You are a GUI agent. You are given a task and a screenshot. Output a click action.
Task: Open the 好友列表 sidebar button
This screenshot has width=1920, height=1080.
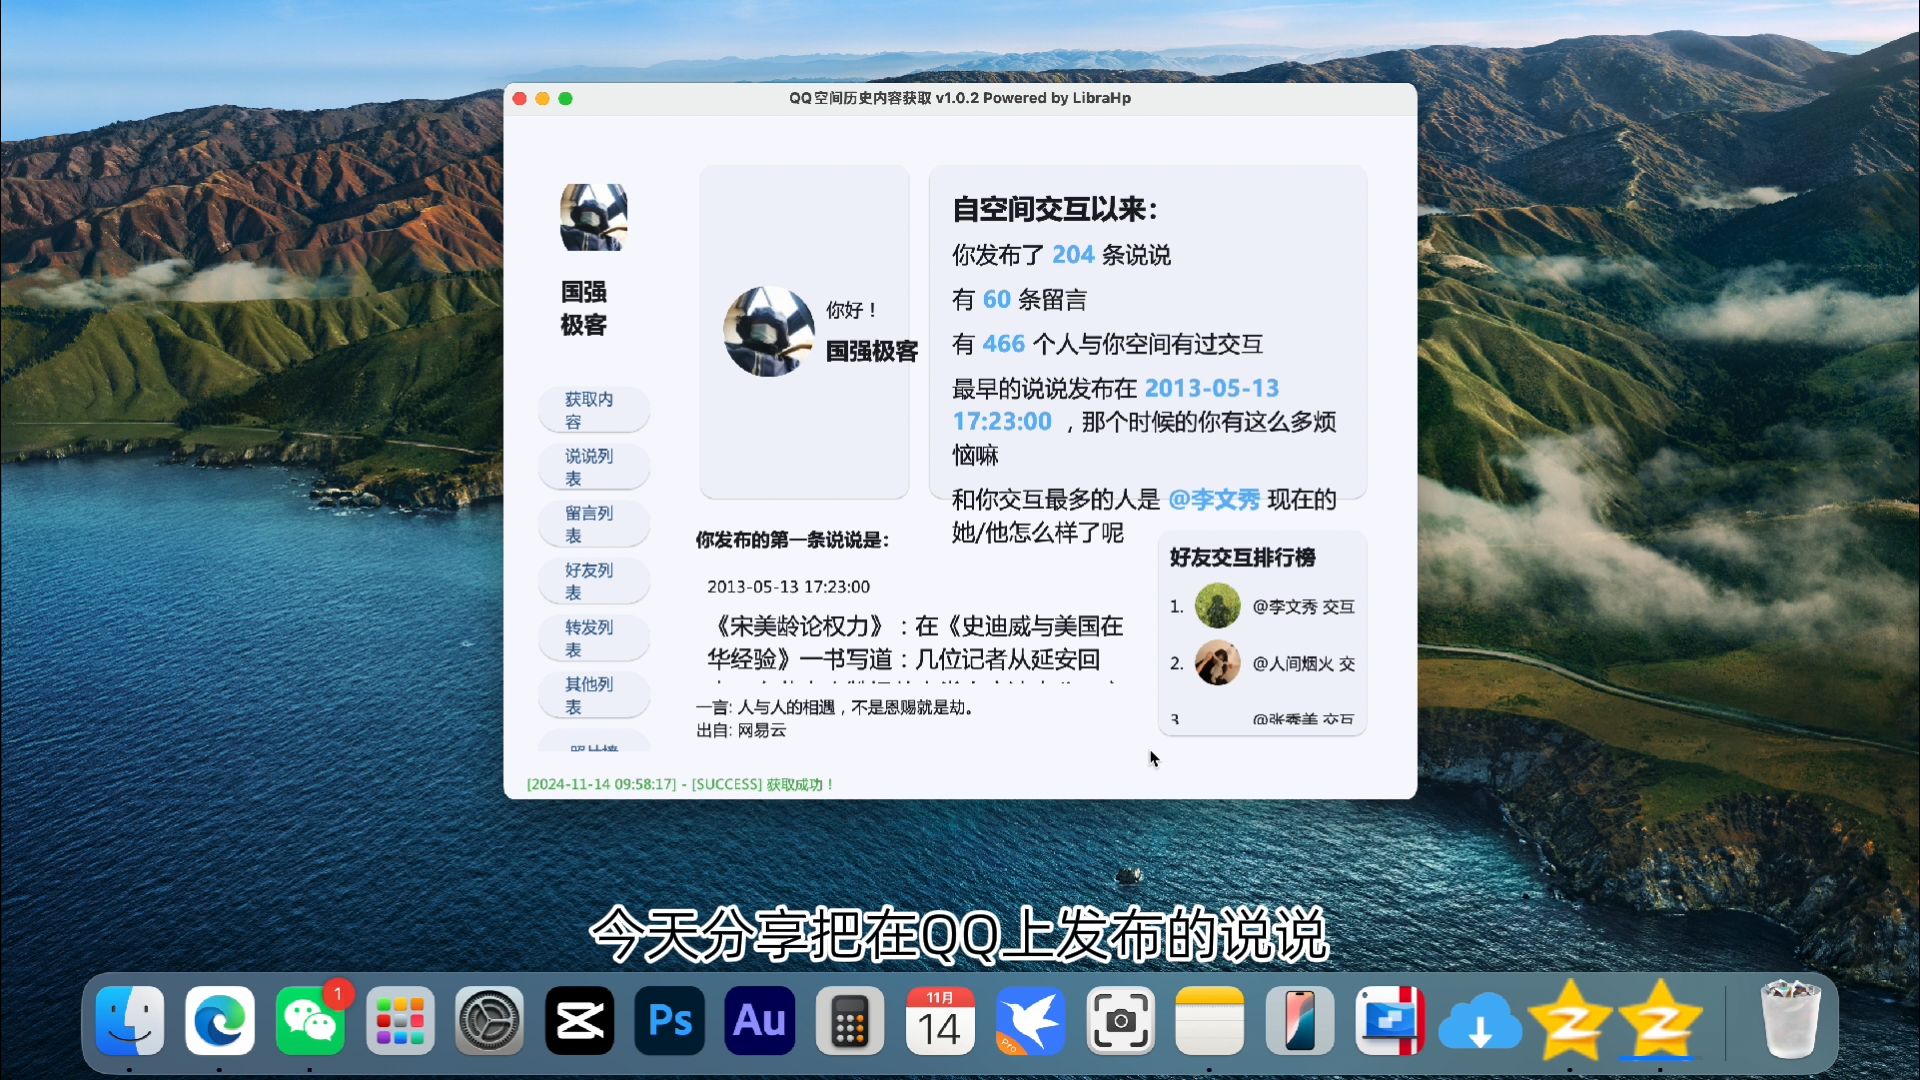594,581
